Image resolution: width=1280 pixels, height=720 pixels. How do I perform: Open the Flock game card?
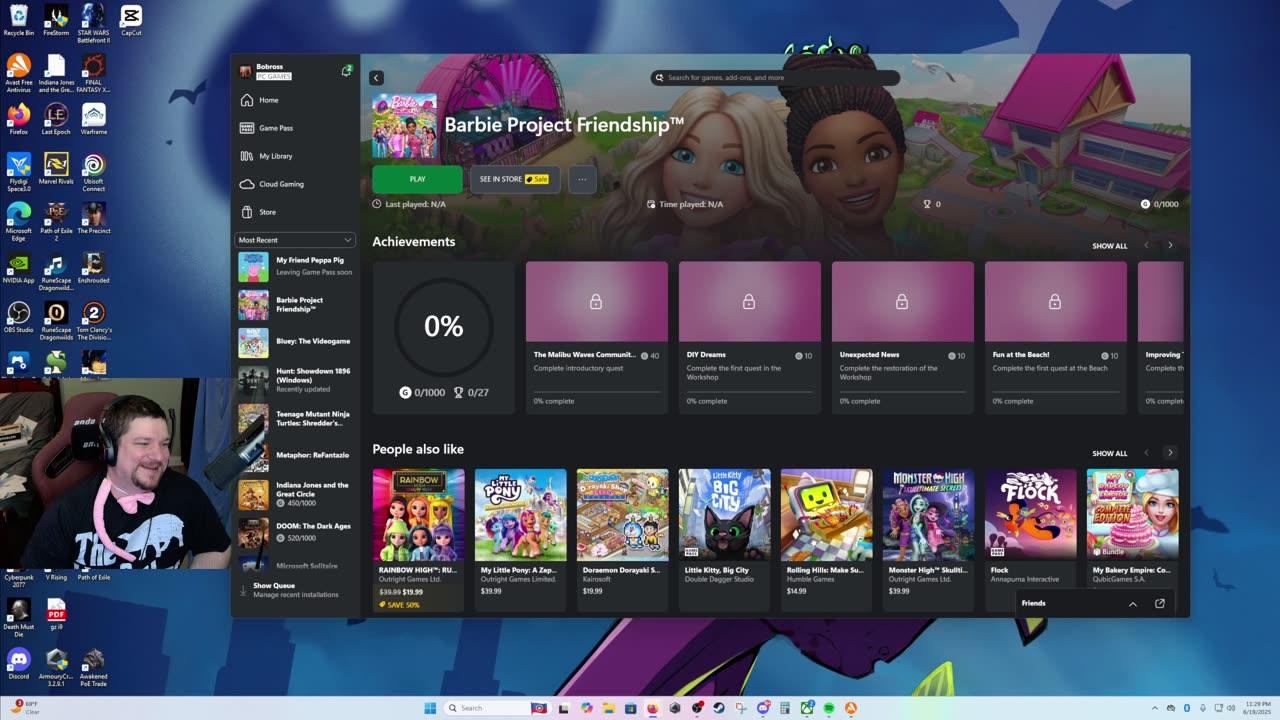(x=1030, y=540)
